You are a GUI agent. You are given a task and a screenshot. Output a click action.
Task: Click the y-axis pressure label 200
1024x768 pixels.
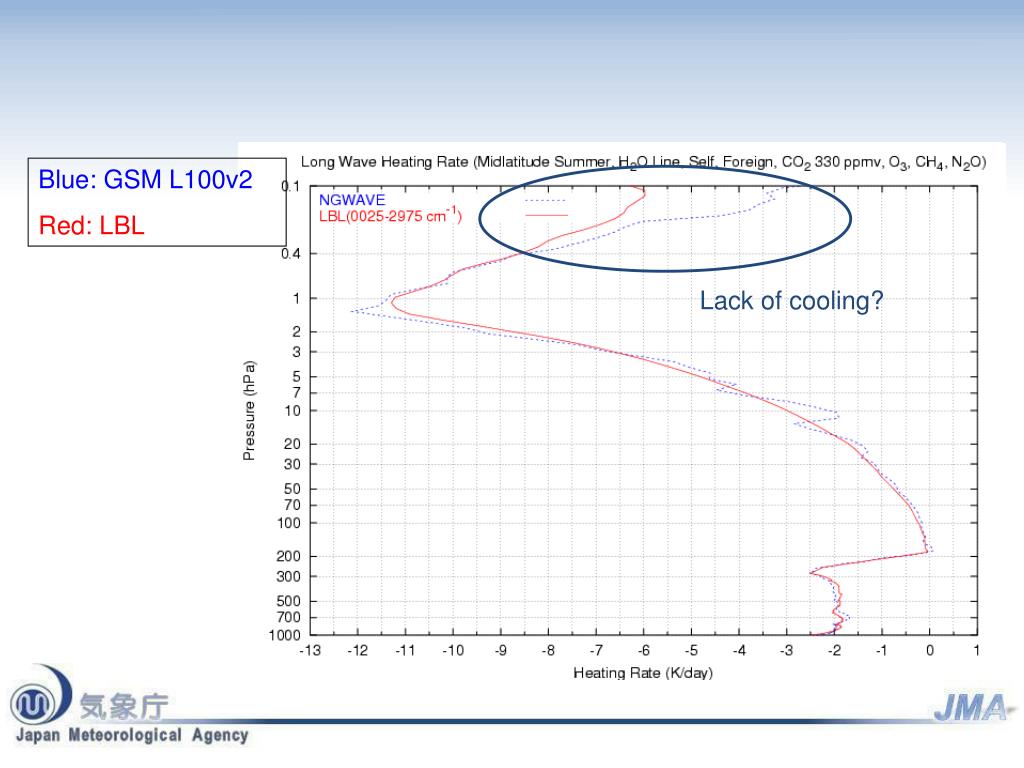coord(289,556)
